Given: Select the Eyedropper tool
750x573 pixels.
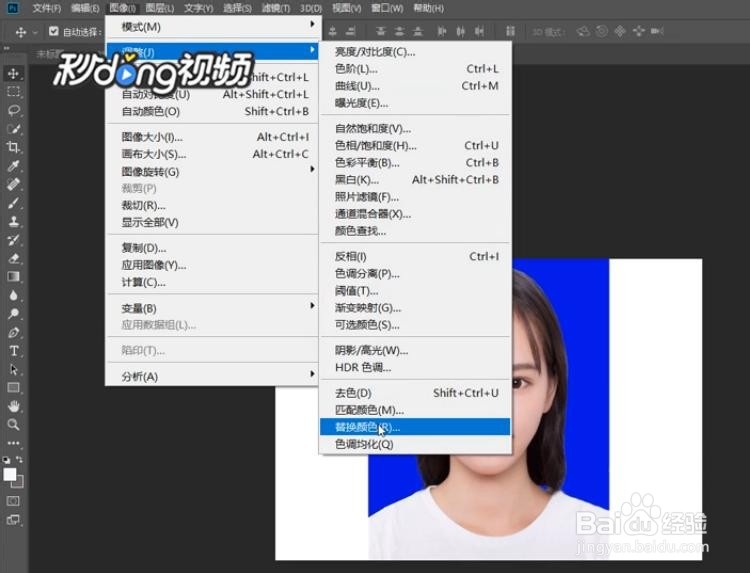Looking at the screenshot, I should coord(13,166).
